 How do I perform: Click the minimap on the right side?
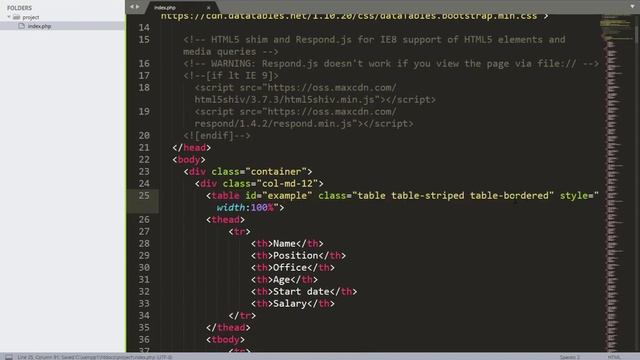pyautogui.click(x=617, y=183)
